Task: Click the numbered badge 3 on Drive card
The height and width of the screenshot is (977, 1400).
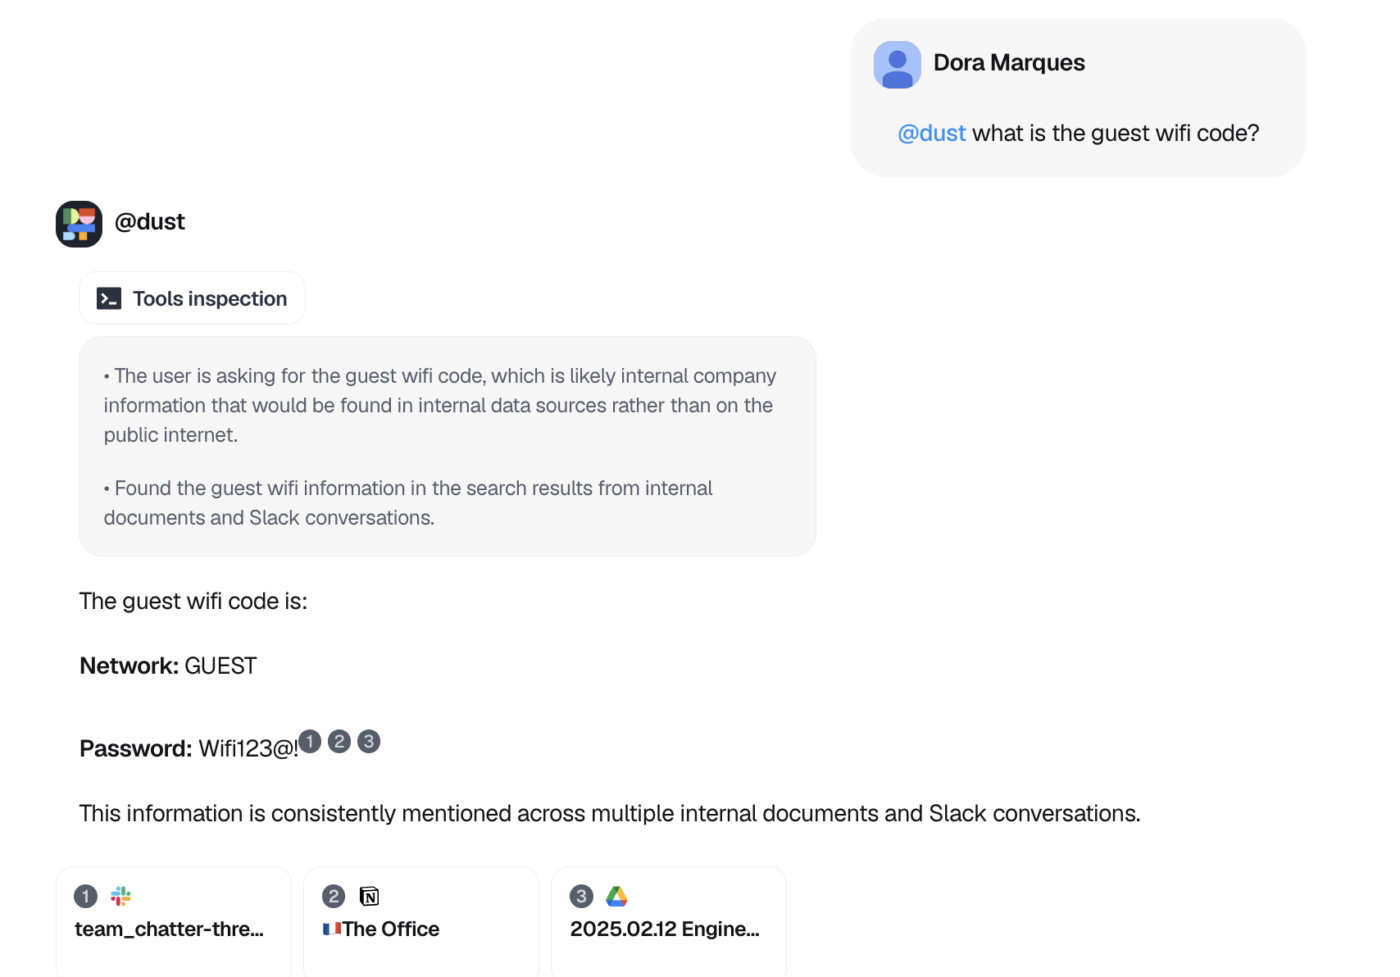Action: tap(581, 896)
